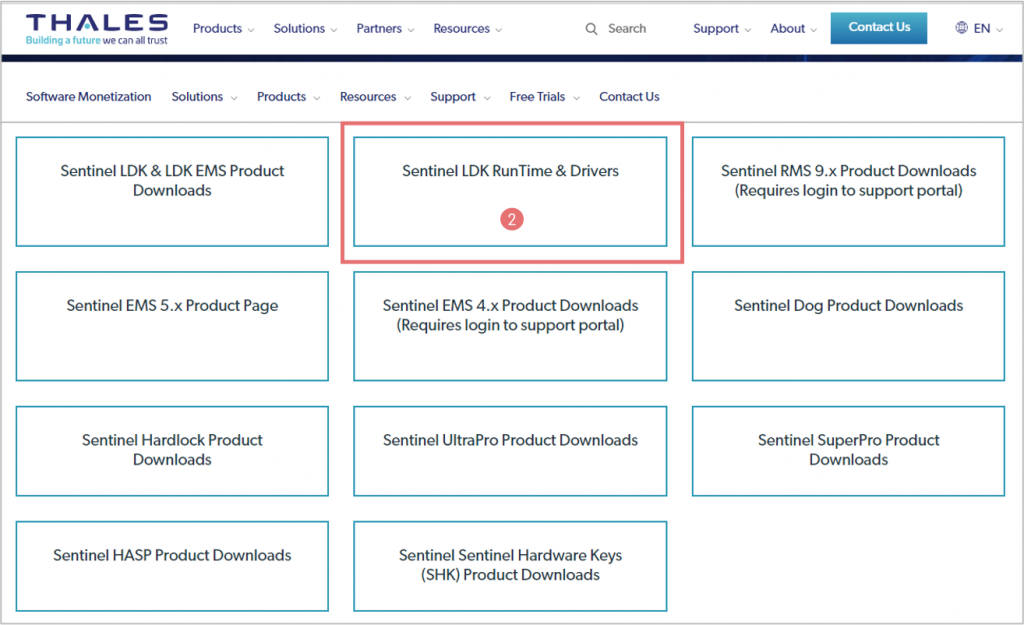Viewport: 1024px width, 625px height.
Task: Open the About dropdown
Action: click(x=793, y=29)
